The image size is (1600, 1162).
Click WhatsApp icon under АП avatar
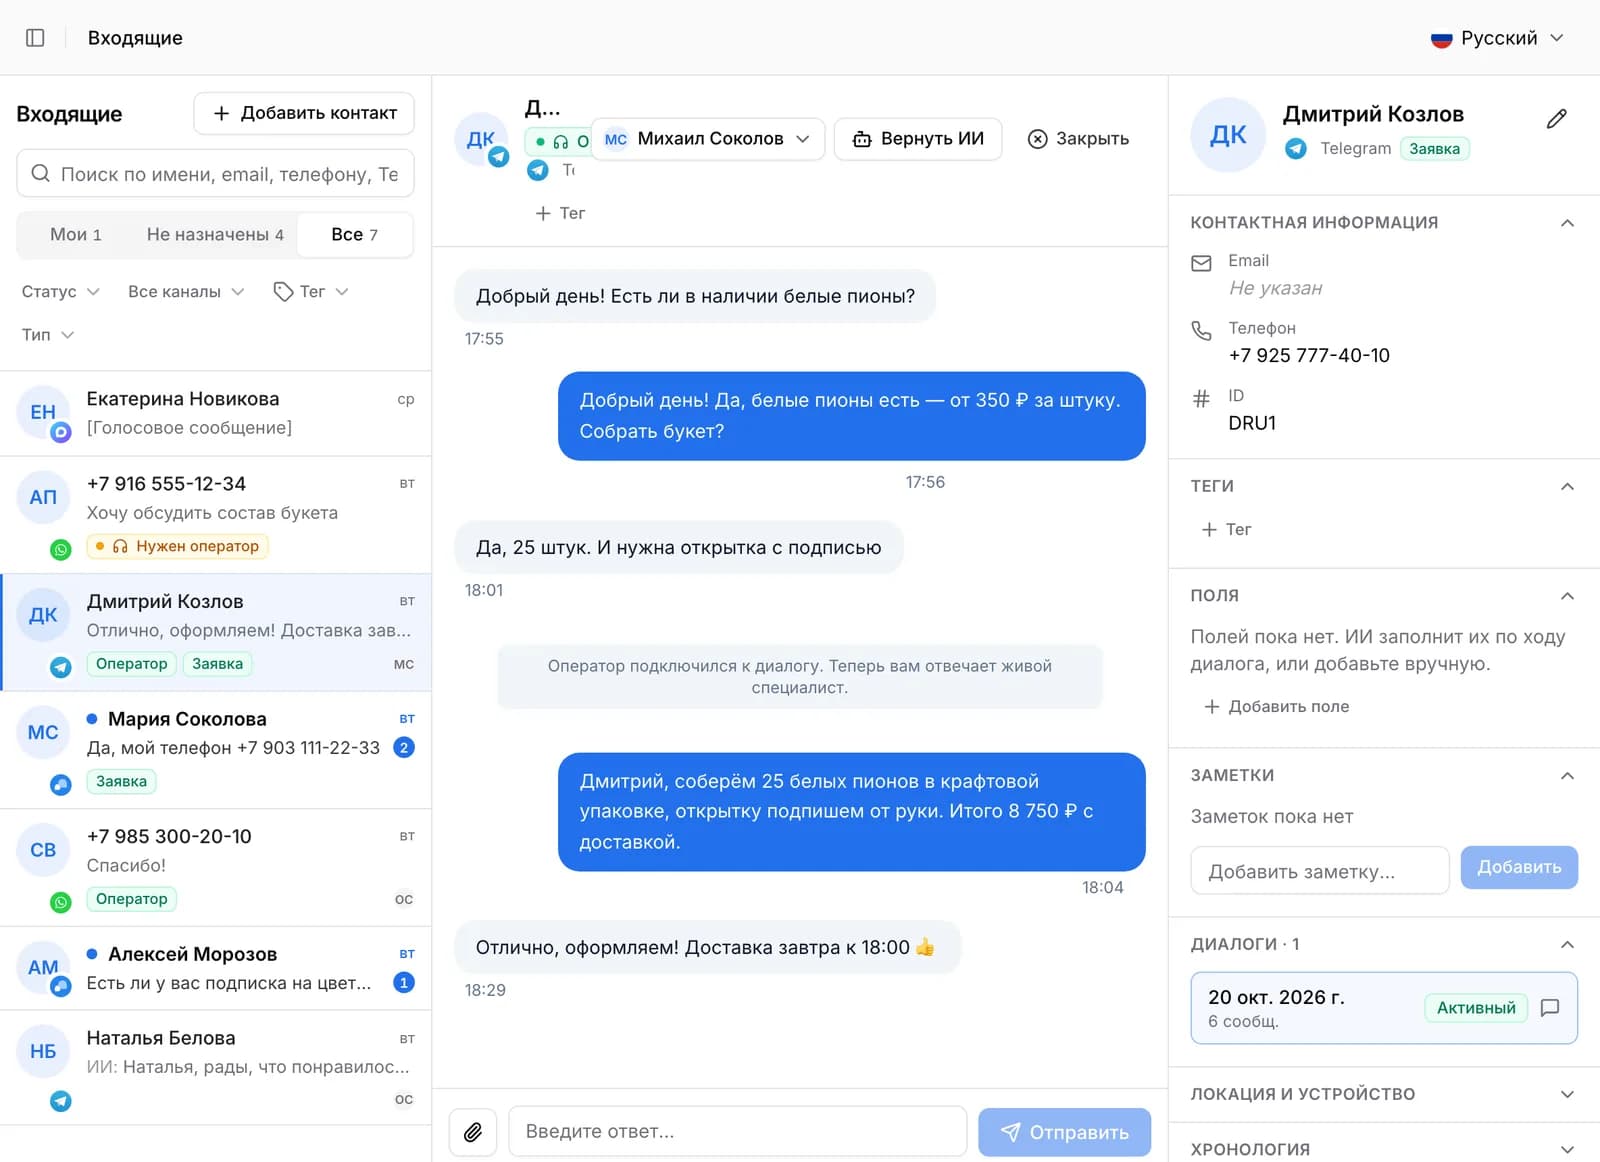click(61, 549)
